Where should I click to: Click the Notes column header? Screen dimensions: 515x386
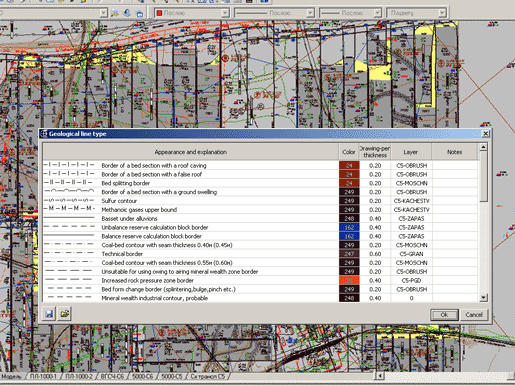pos(454,152)
